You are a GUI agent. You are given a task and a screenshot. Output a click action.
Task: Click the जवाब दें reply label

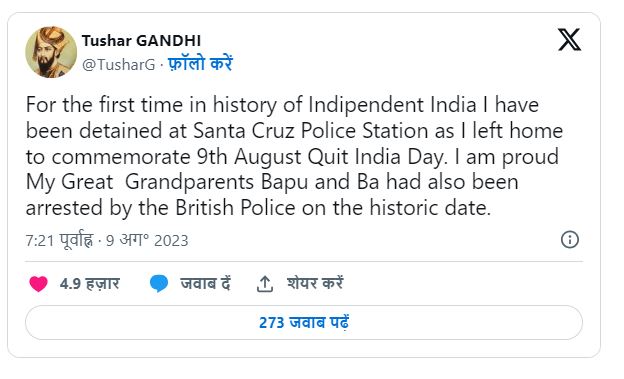tap(205, 284)
